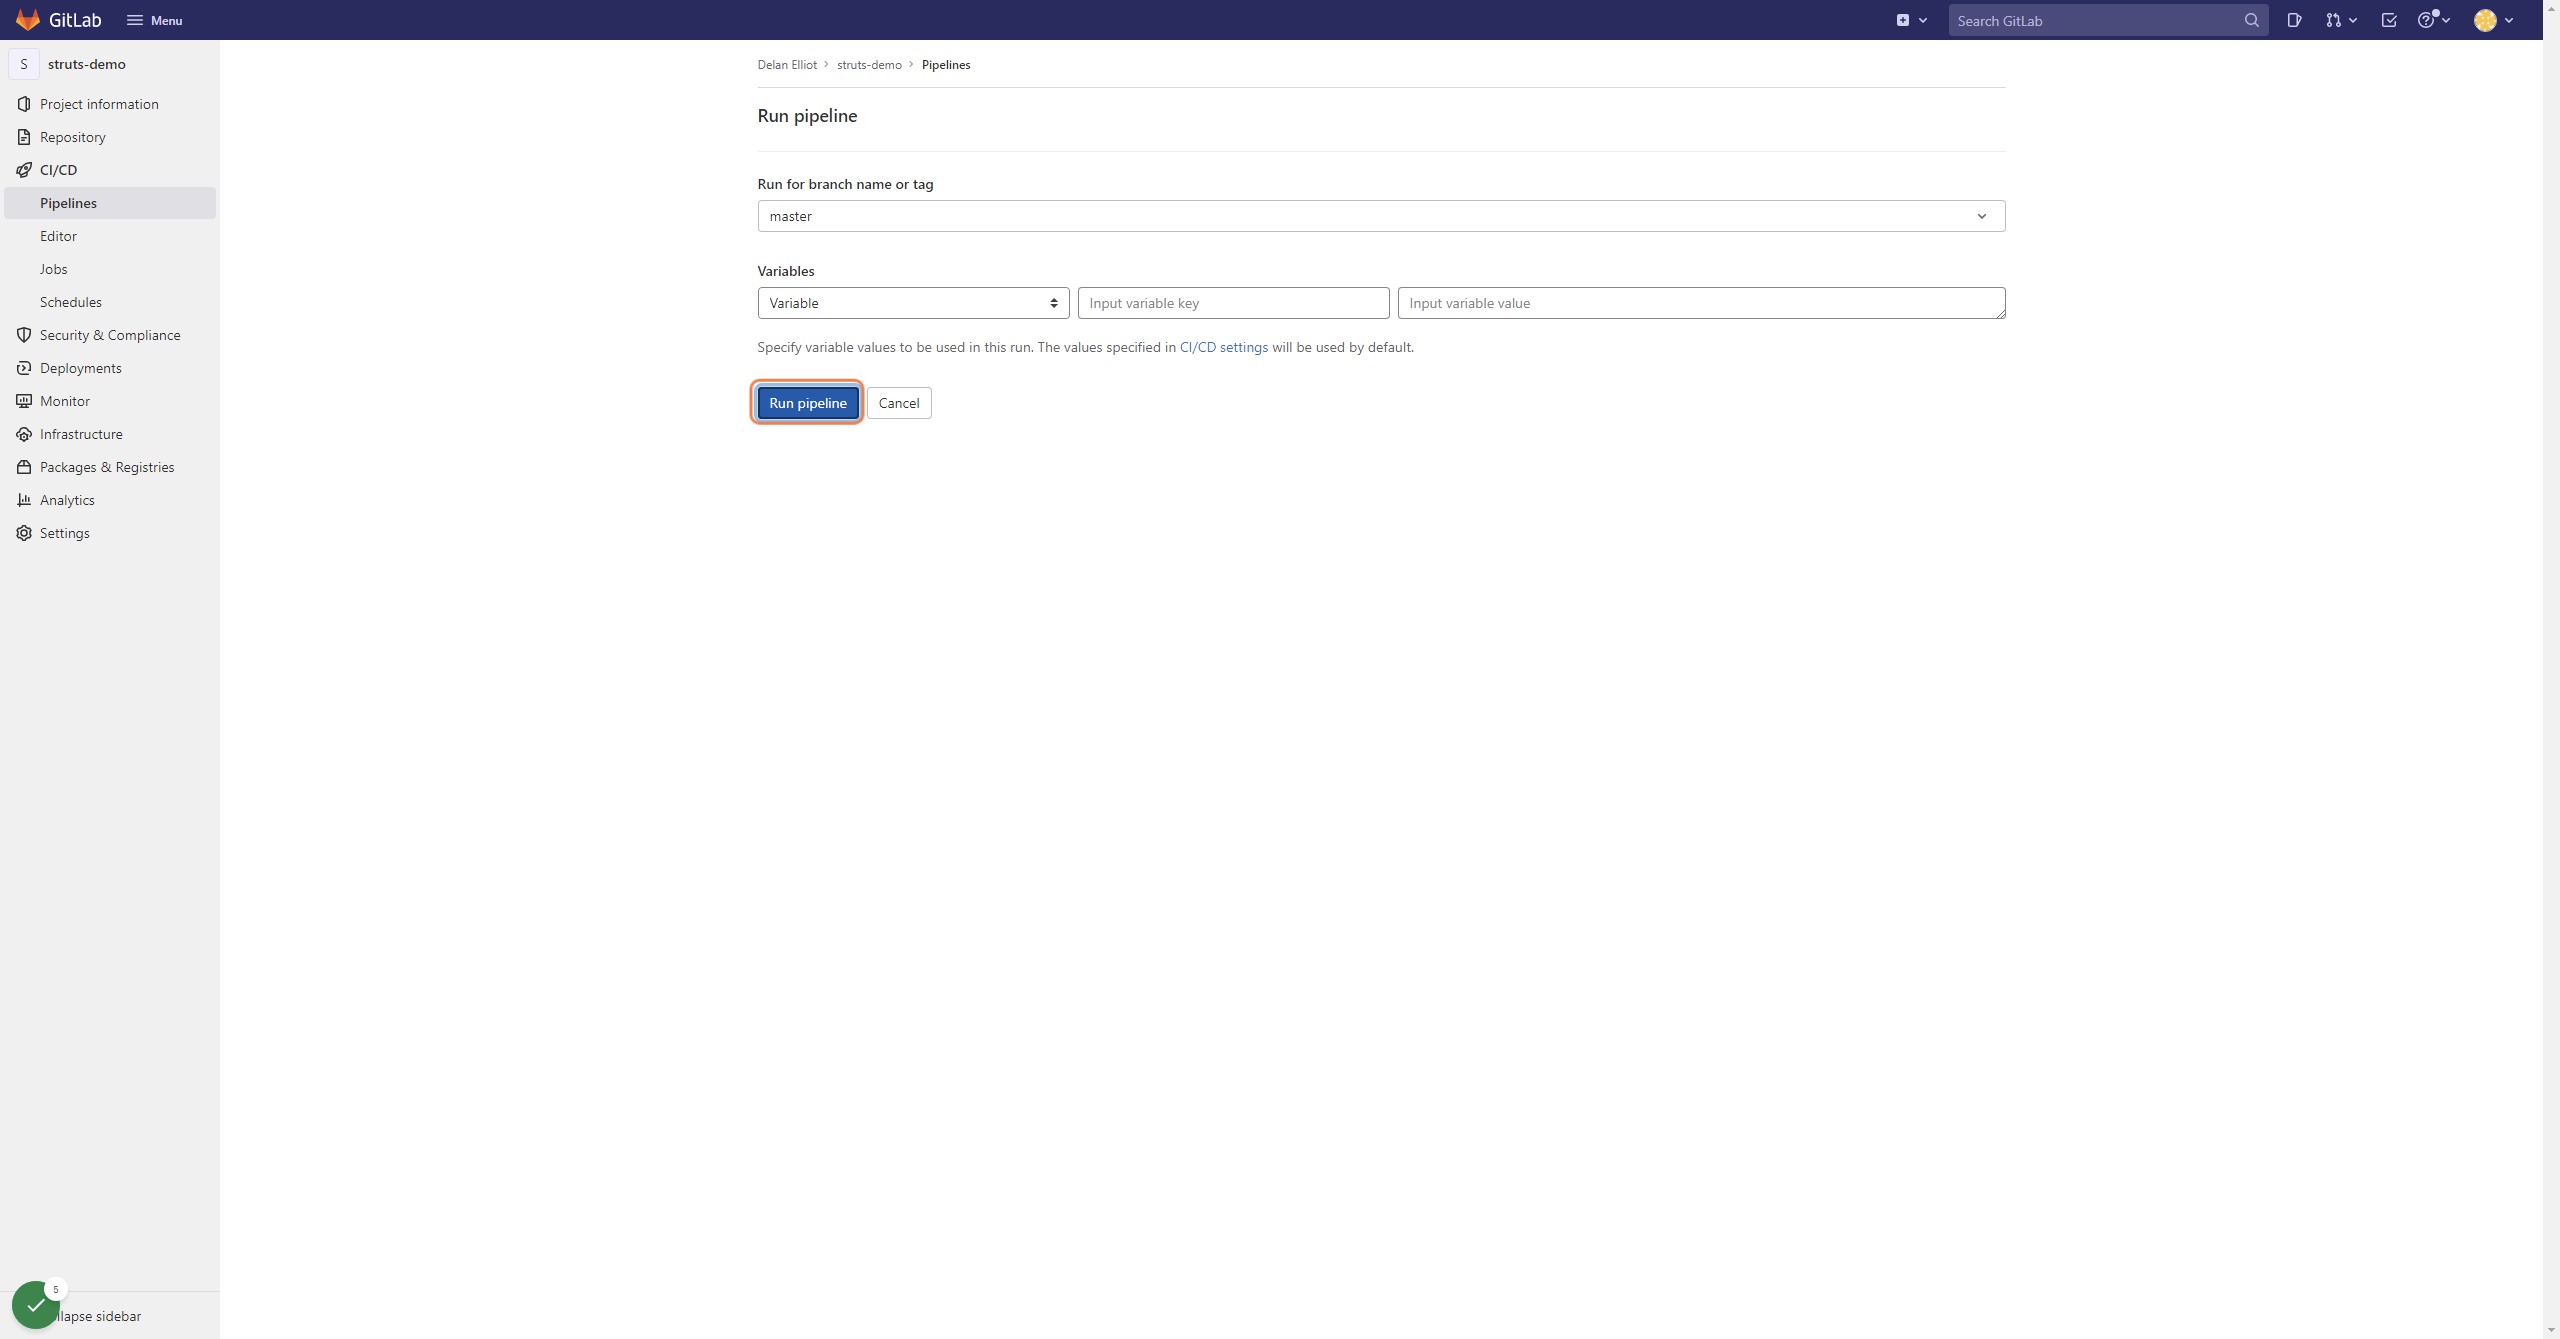Open Schedules in sidebar
The height and width of the screenshot is (1339, 2560).
tap(110, 302)
